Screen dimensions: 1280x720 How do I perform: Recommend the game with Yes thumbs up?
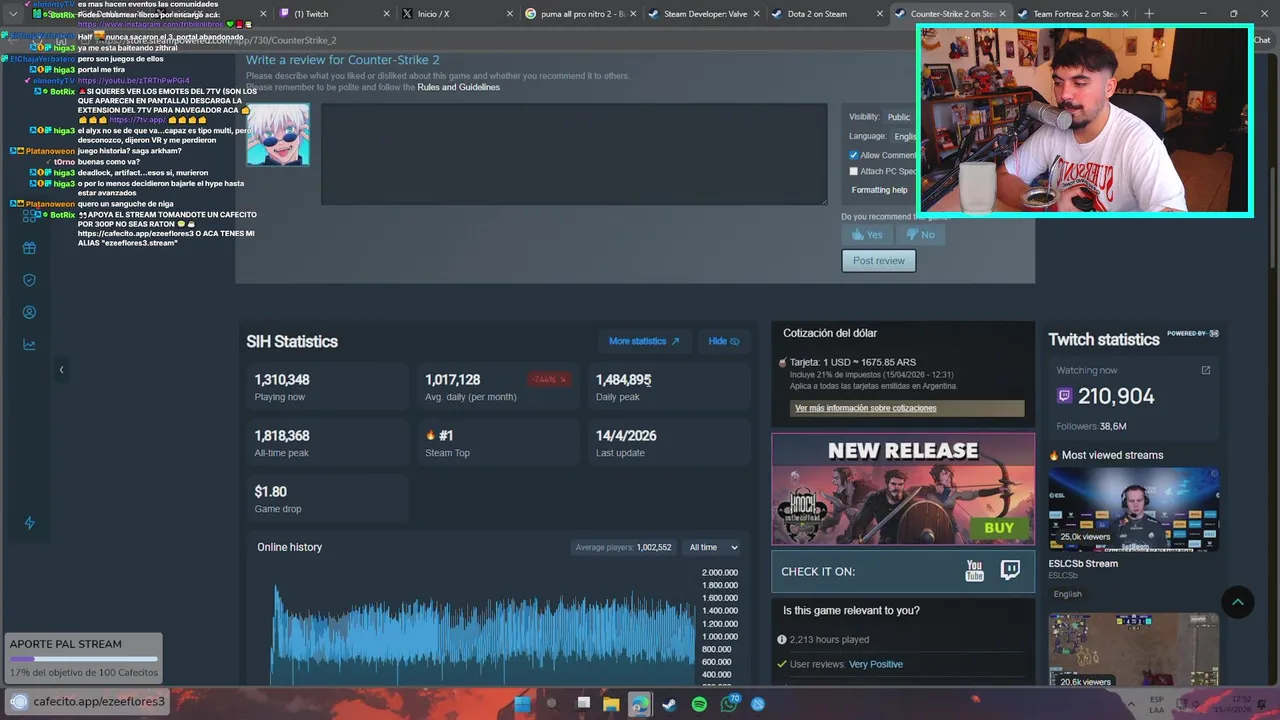pos(867,235)
